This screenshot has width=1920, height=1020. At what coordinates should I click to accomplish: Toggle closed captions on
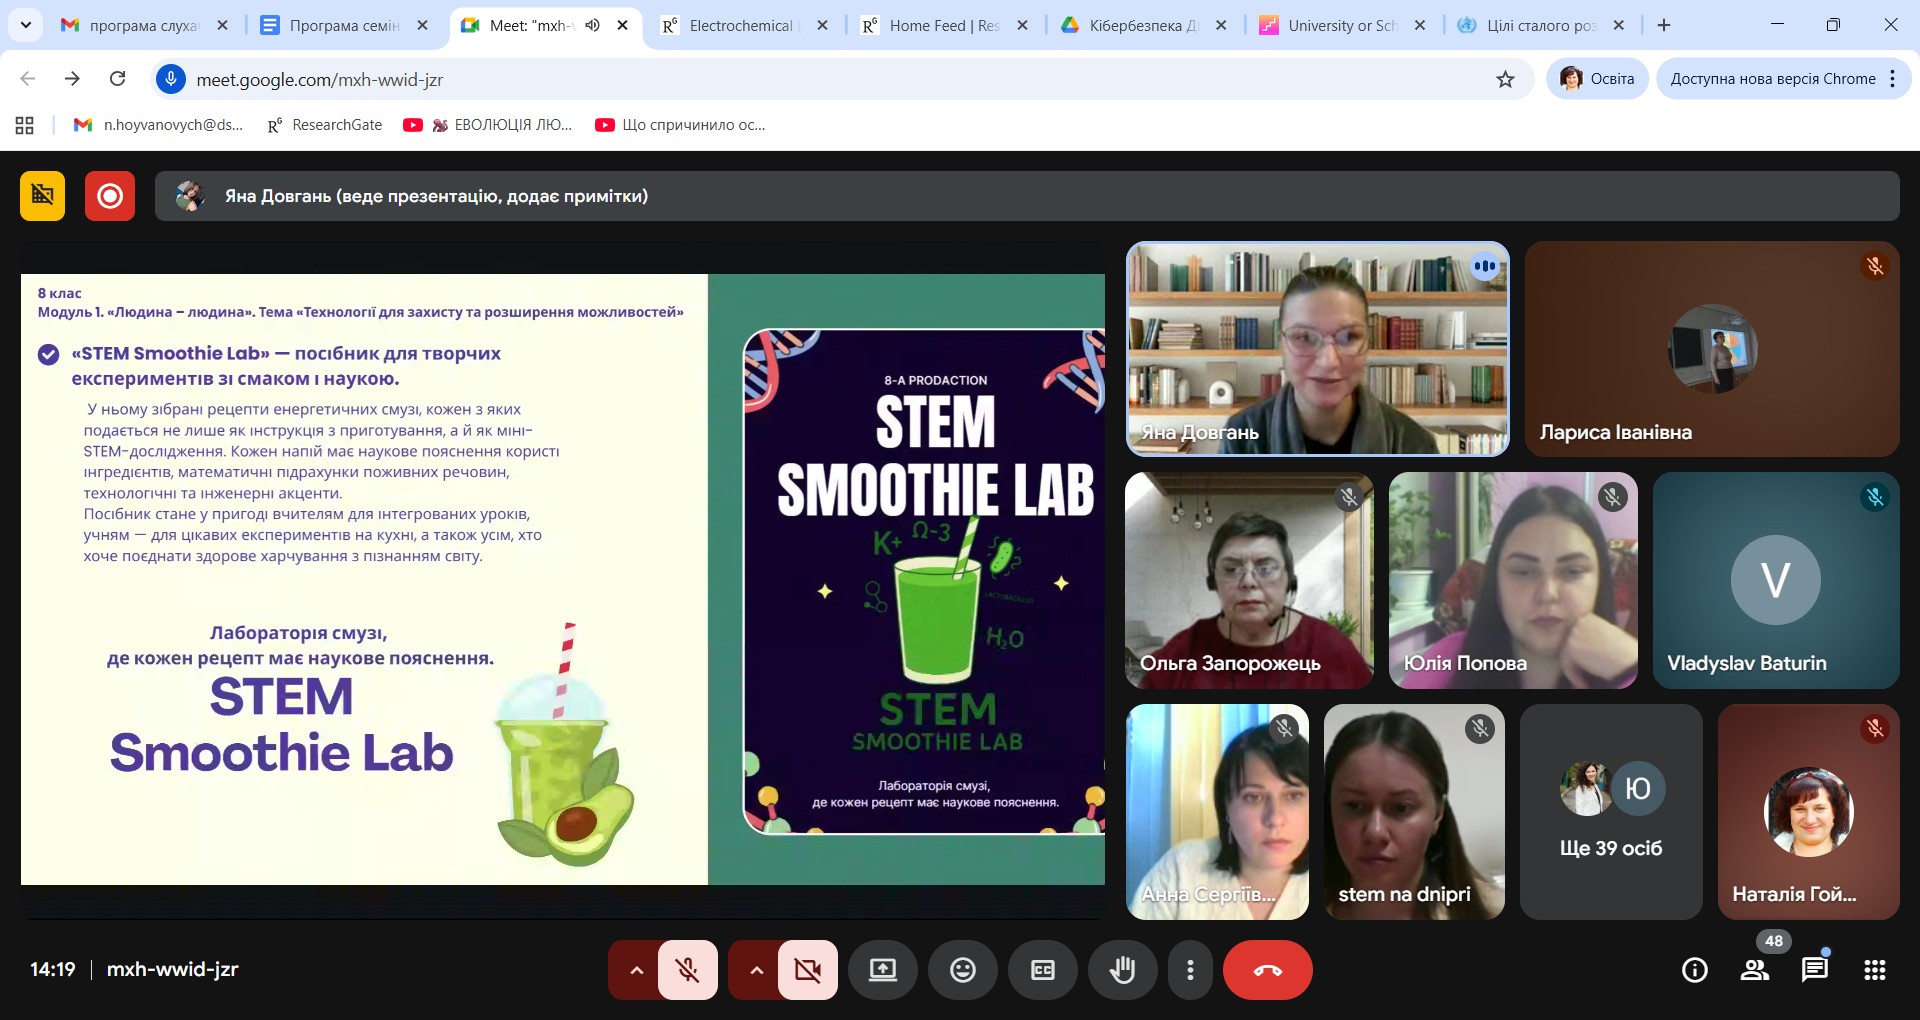1042,970
